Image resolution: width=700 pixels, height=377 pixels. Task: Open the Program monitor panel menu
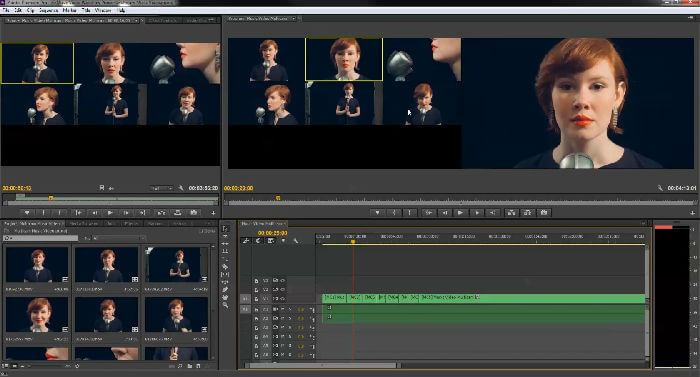[690, 18]
